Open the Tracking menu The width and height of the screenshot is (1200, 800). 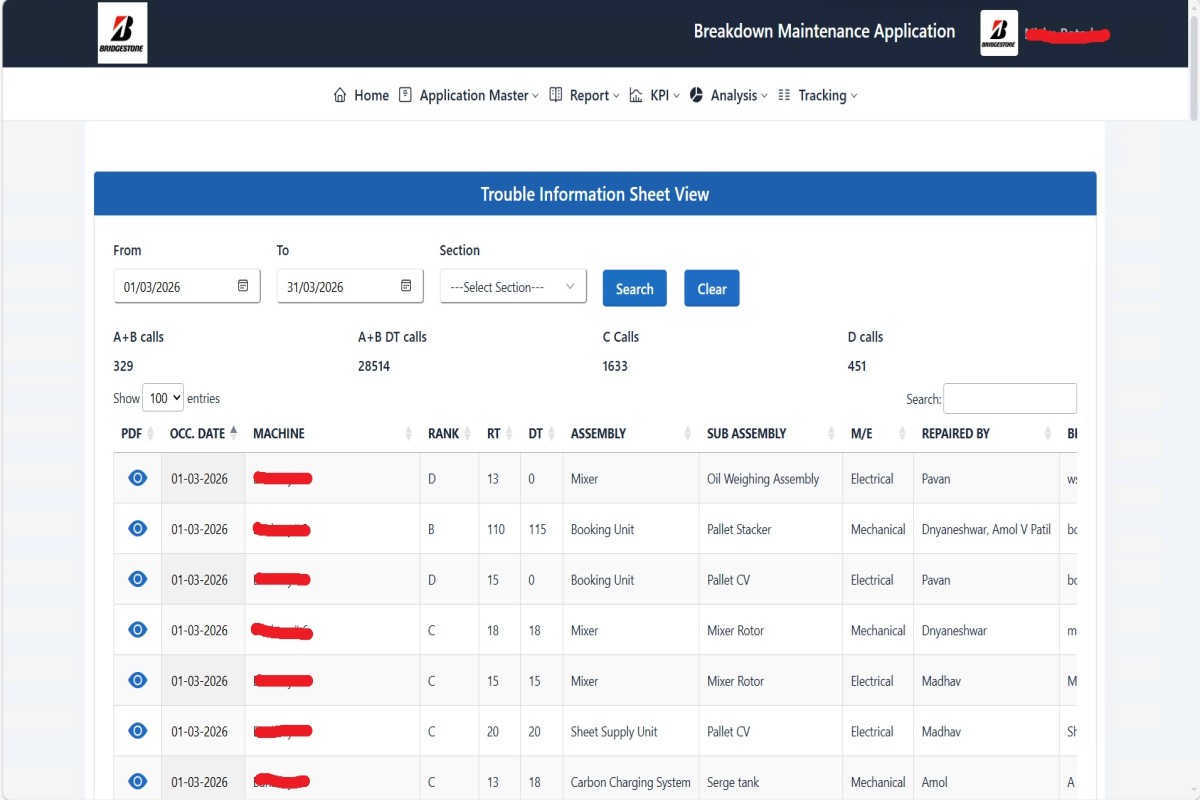818,95
